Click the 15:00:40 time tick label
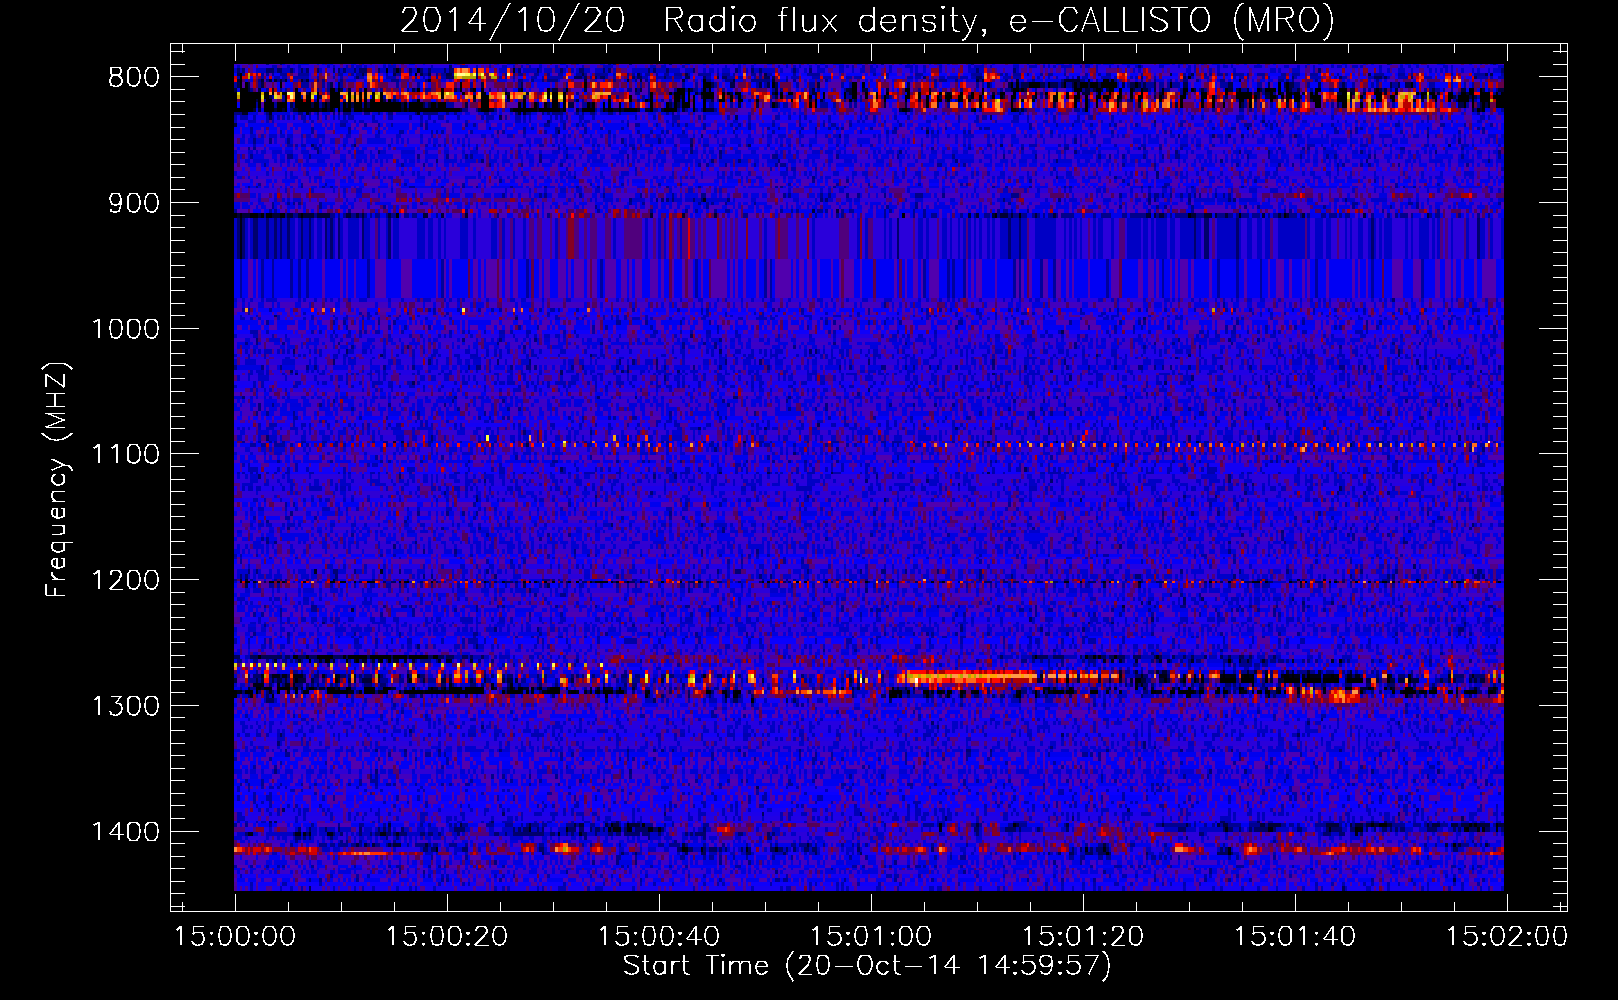Viewport: 1618px width, 1000px height. (659, 937)
